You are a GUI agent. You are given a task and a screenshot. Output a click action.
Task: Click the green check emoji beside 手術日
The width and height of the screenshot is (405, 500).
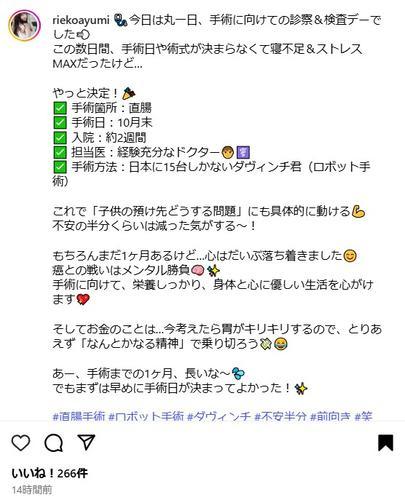tap(60, 123)
